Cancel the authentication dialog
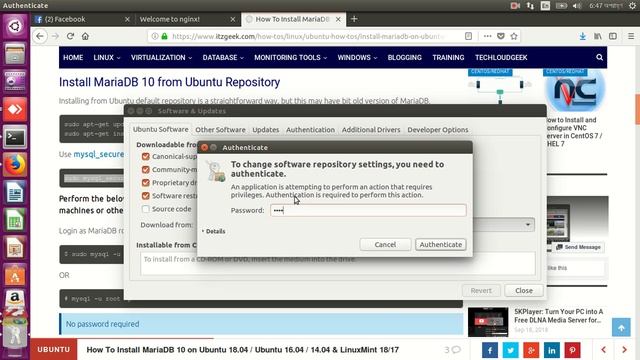Screen dimensions: 640x360 pos(385,244)
